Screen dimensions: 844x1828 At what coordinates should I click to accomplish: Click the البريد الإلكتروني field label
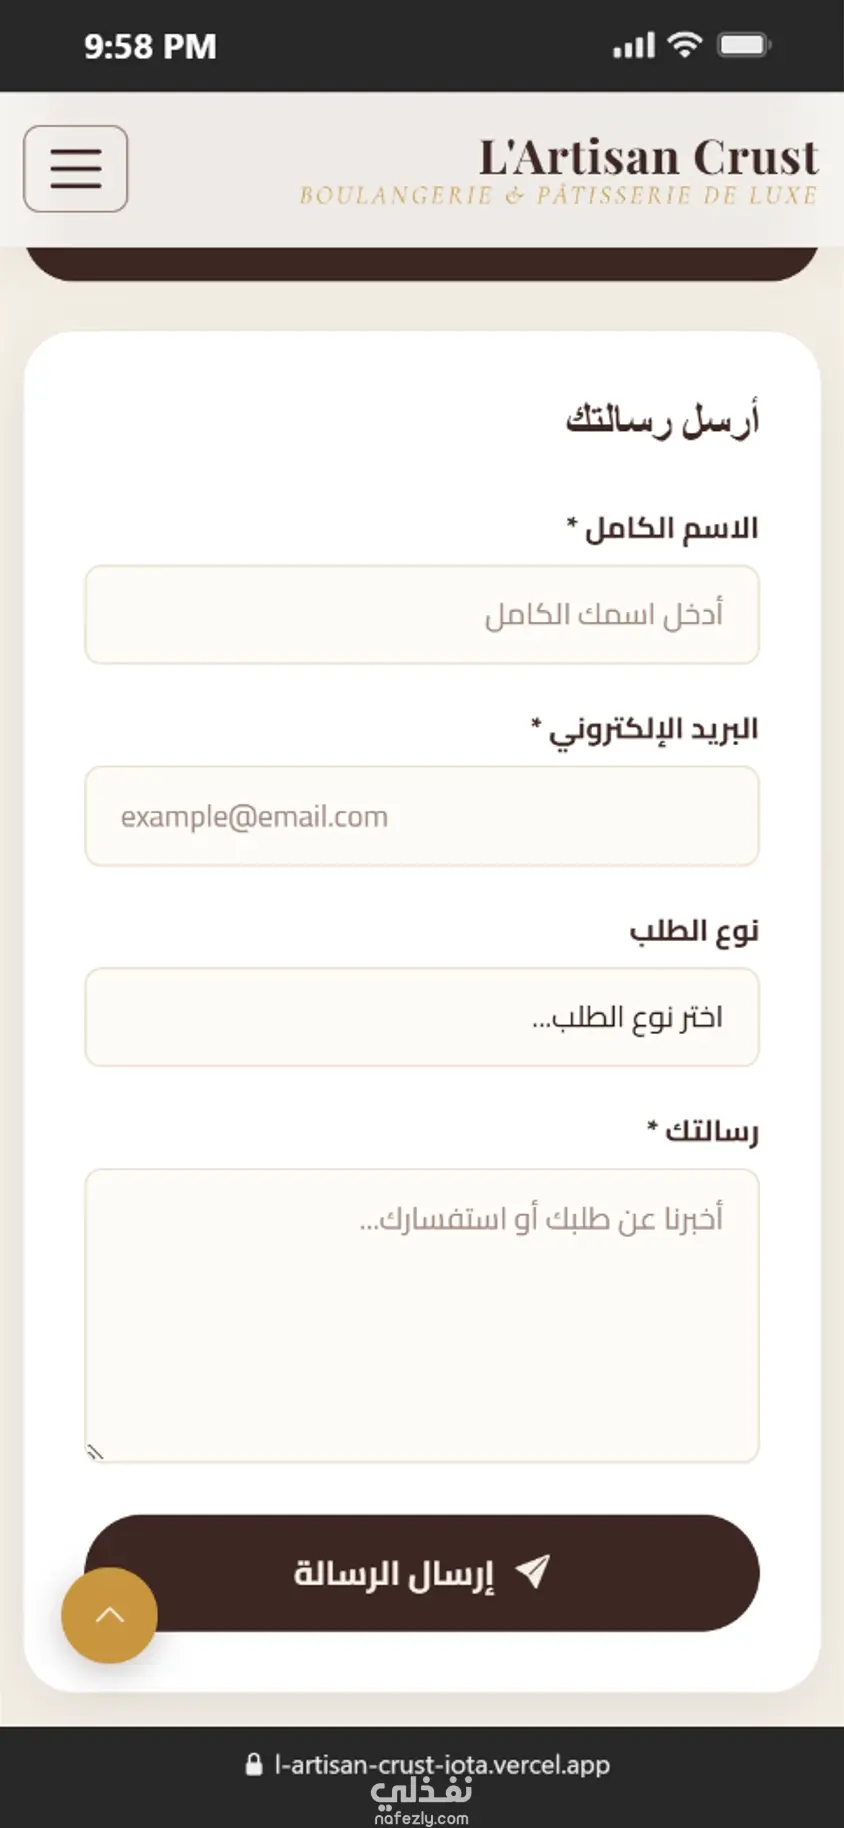tap(645, 730)
